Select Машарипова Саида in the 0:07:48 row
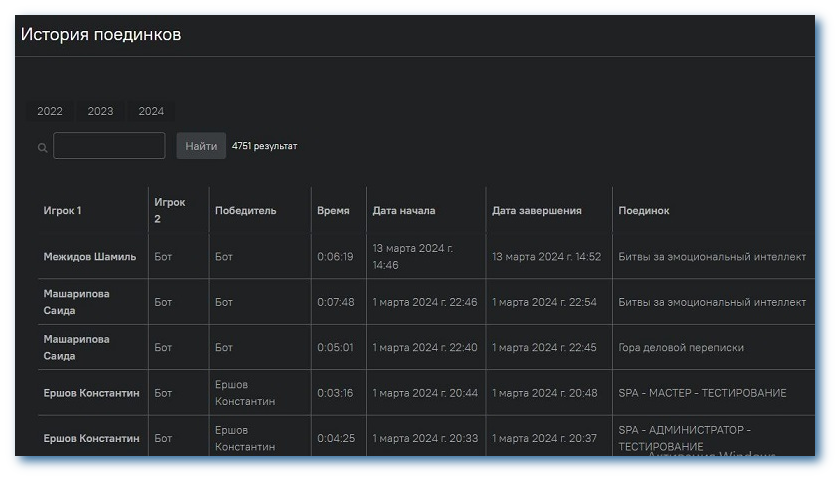This screenshot has height=481, width=840. pos(77,302)
